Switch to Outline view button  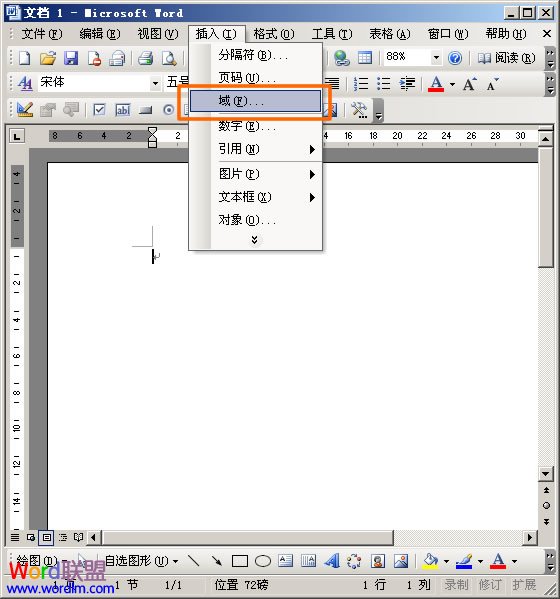tap(63, 537)
